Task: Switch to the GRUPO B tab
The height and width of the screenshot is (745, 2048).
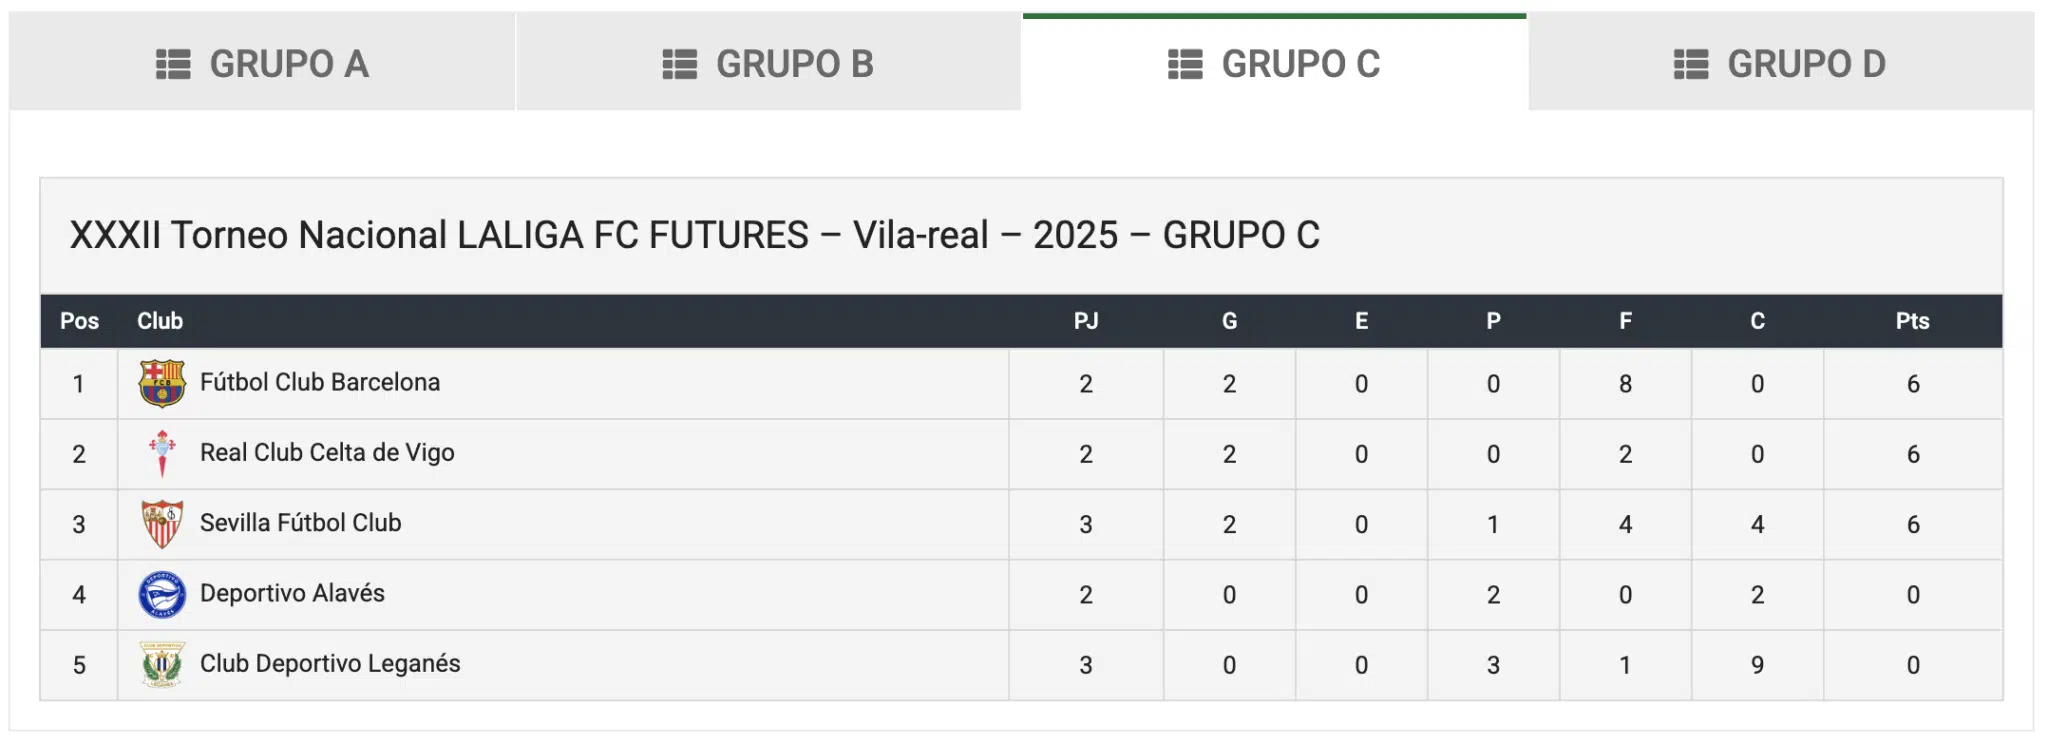Action: click(x=768, y=62)
